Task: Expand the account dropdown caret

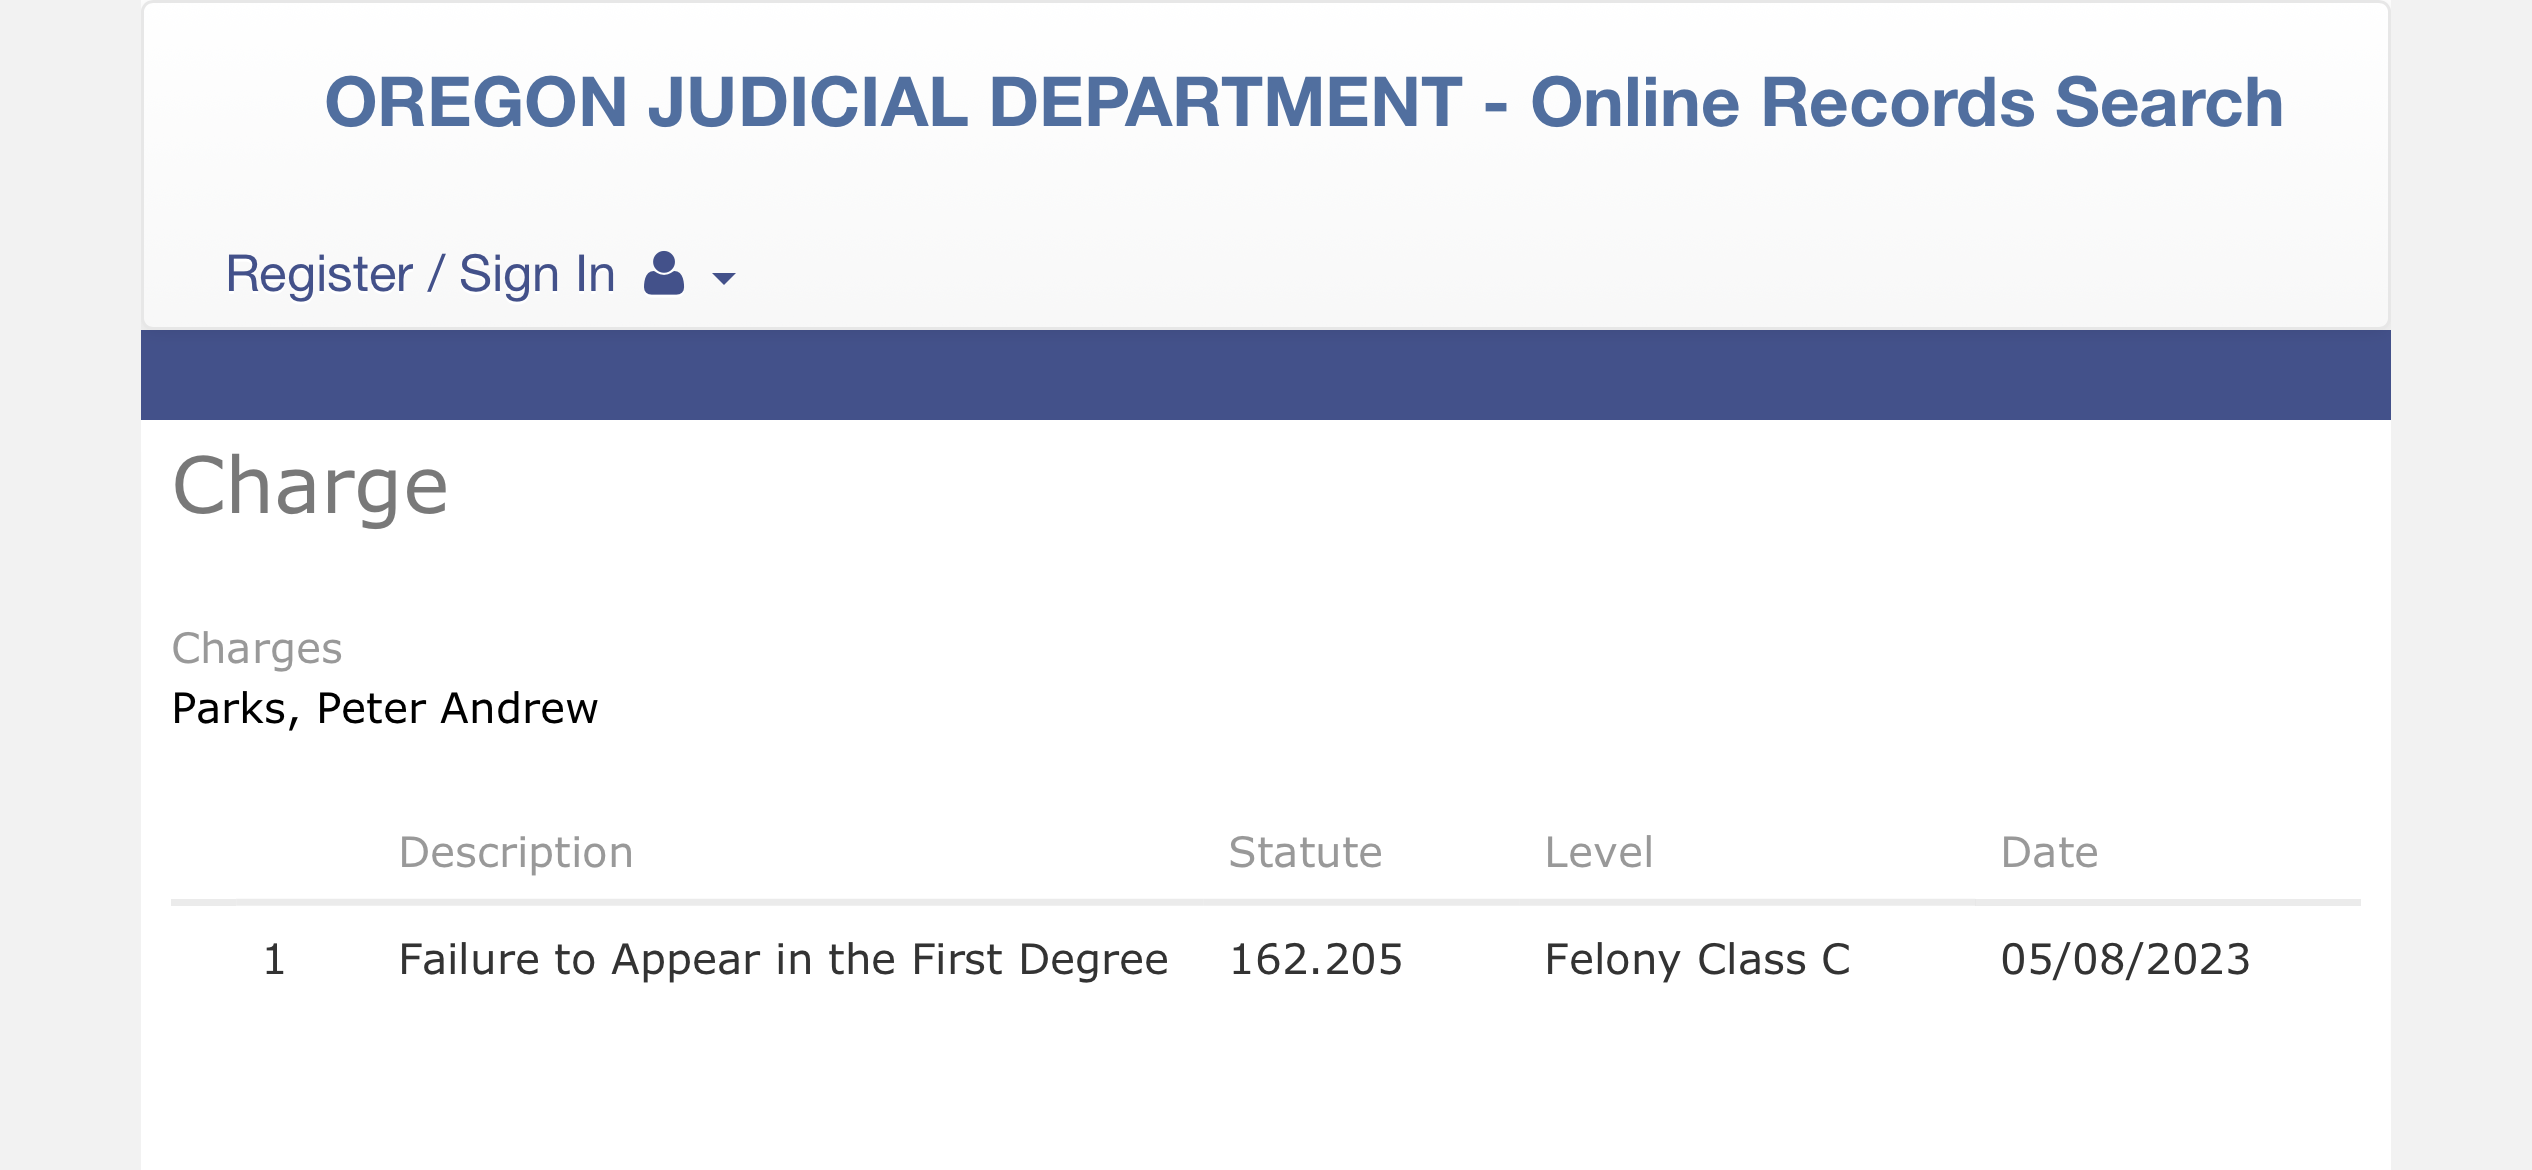Action: coord(723,278)
